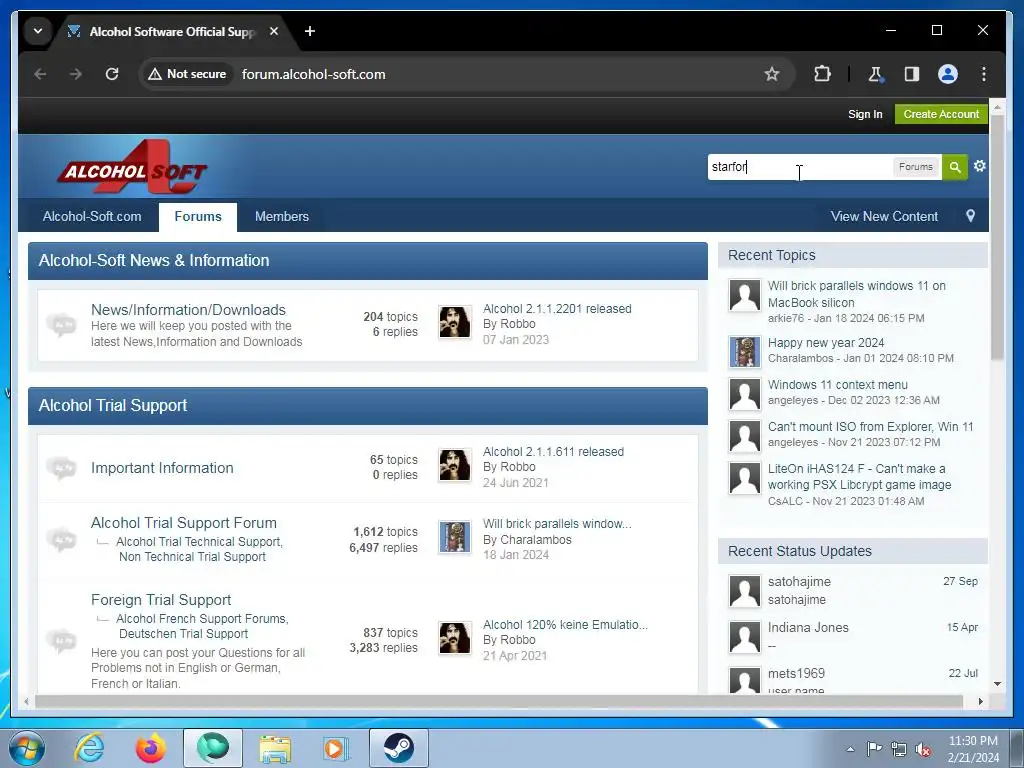Click the Create Account button
1024x768 pixels.
[x=941, y=114]
